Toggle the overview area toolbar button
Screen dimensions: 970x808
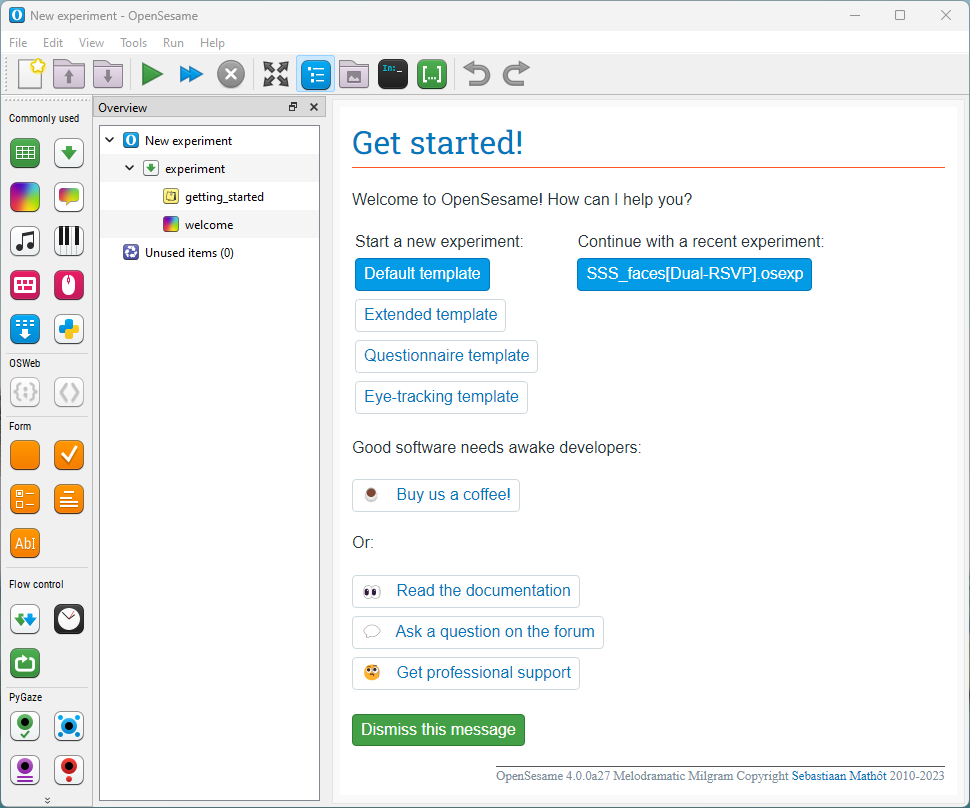[316, 74]
